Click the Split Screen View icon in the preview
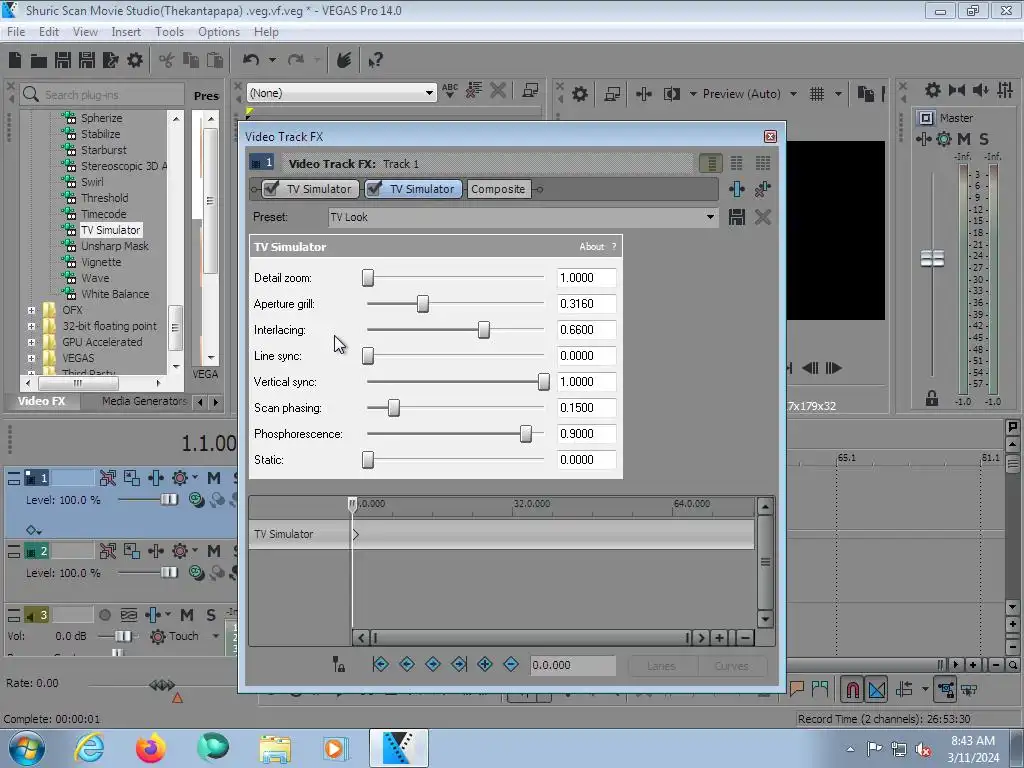Viewport: 1024px width, 768px height. click(x=672, y=94)
